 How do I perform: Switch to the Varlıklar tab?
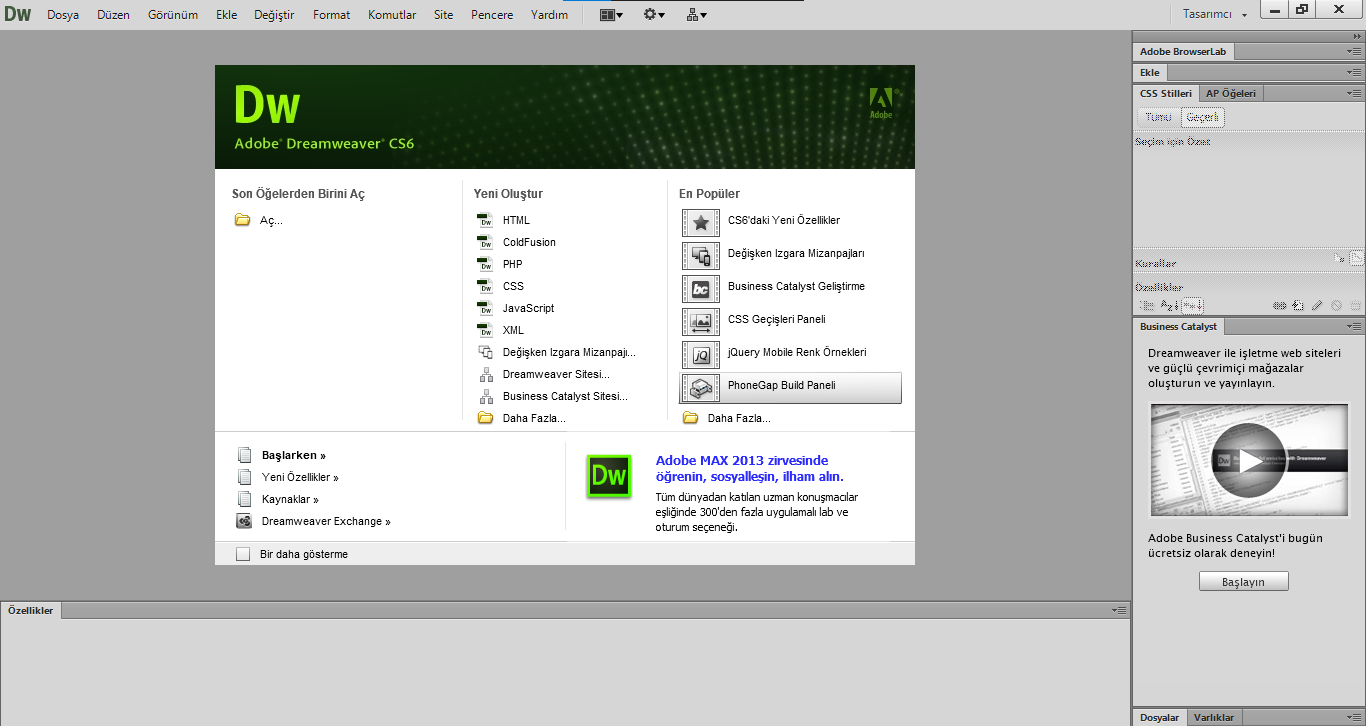pos(1214,717)
